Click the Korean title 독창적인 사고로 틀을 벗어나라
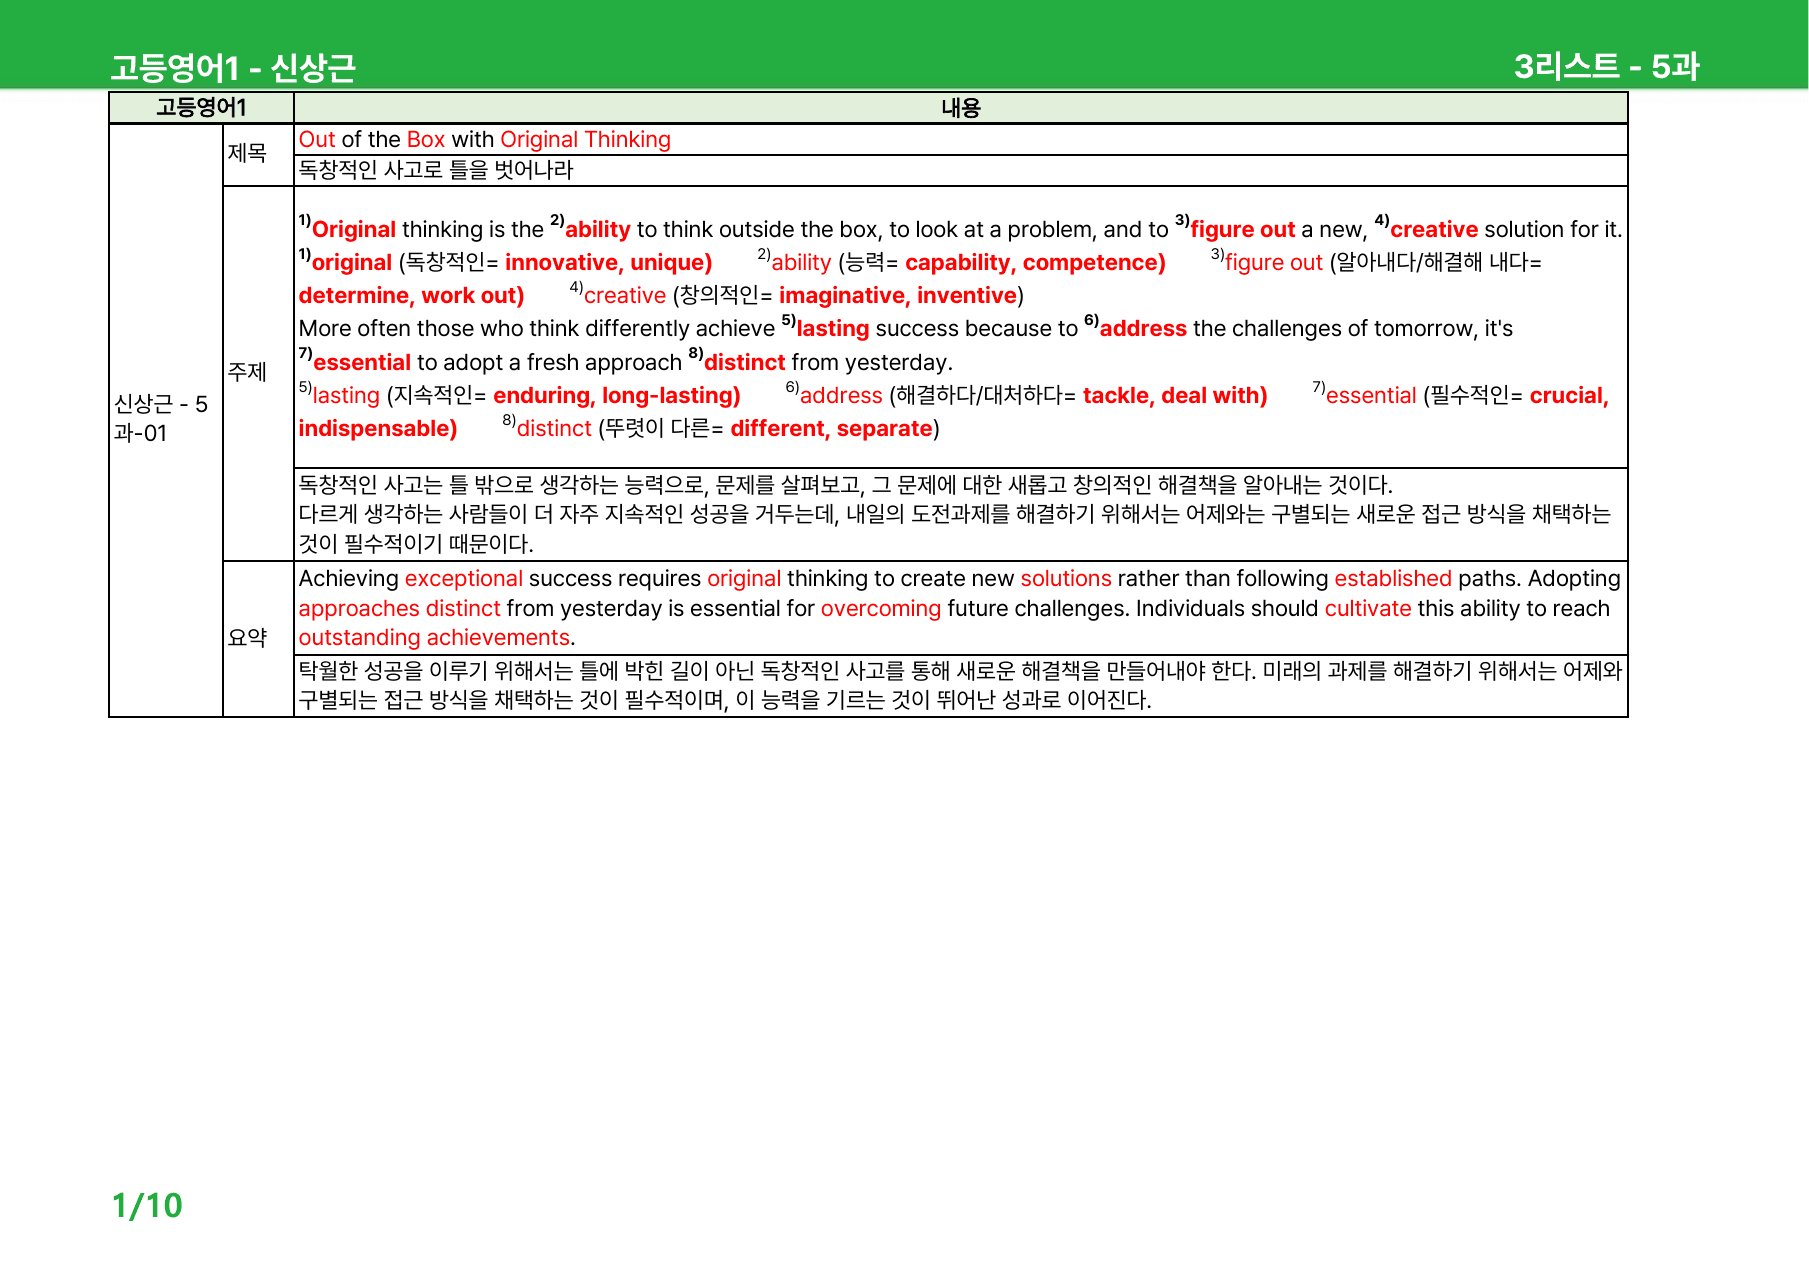The height and width of the screenshot is (1279, 1809). pos(436,170)
